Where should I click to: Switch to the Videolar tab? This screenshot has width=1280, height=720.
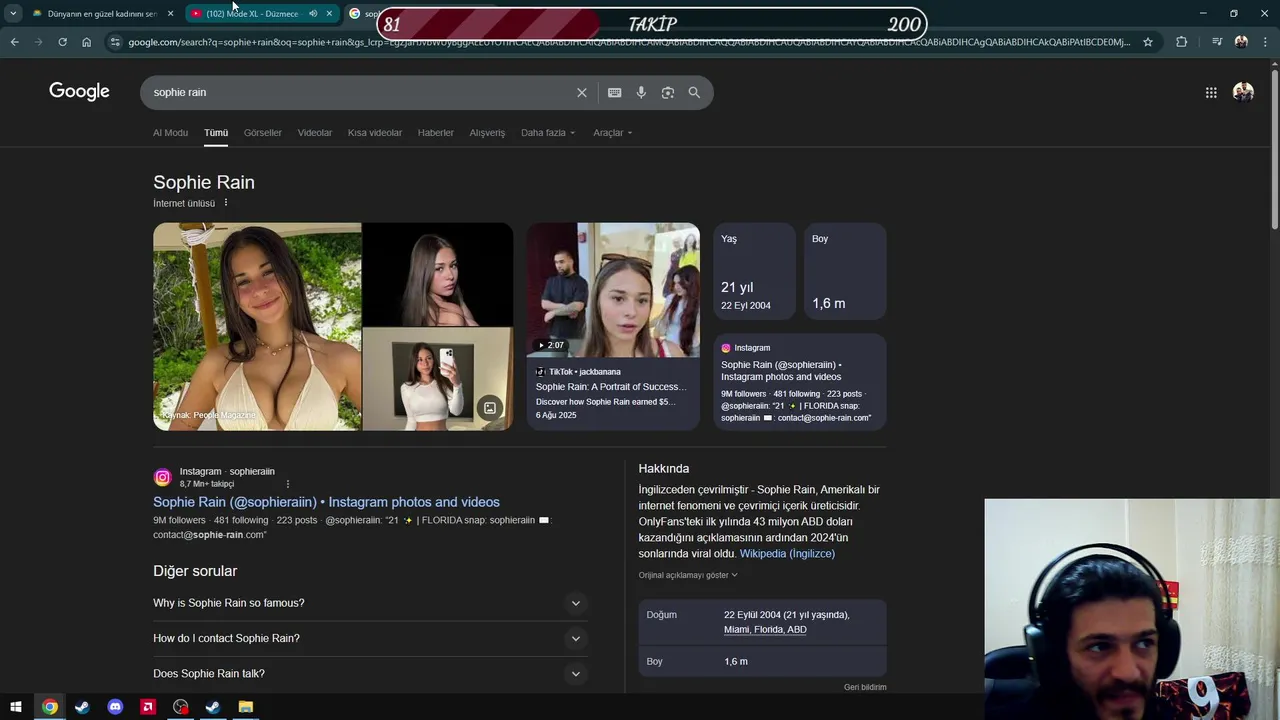pos(315,133)
